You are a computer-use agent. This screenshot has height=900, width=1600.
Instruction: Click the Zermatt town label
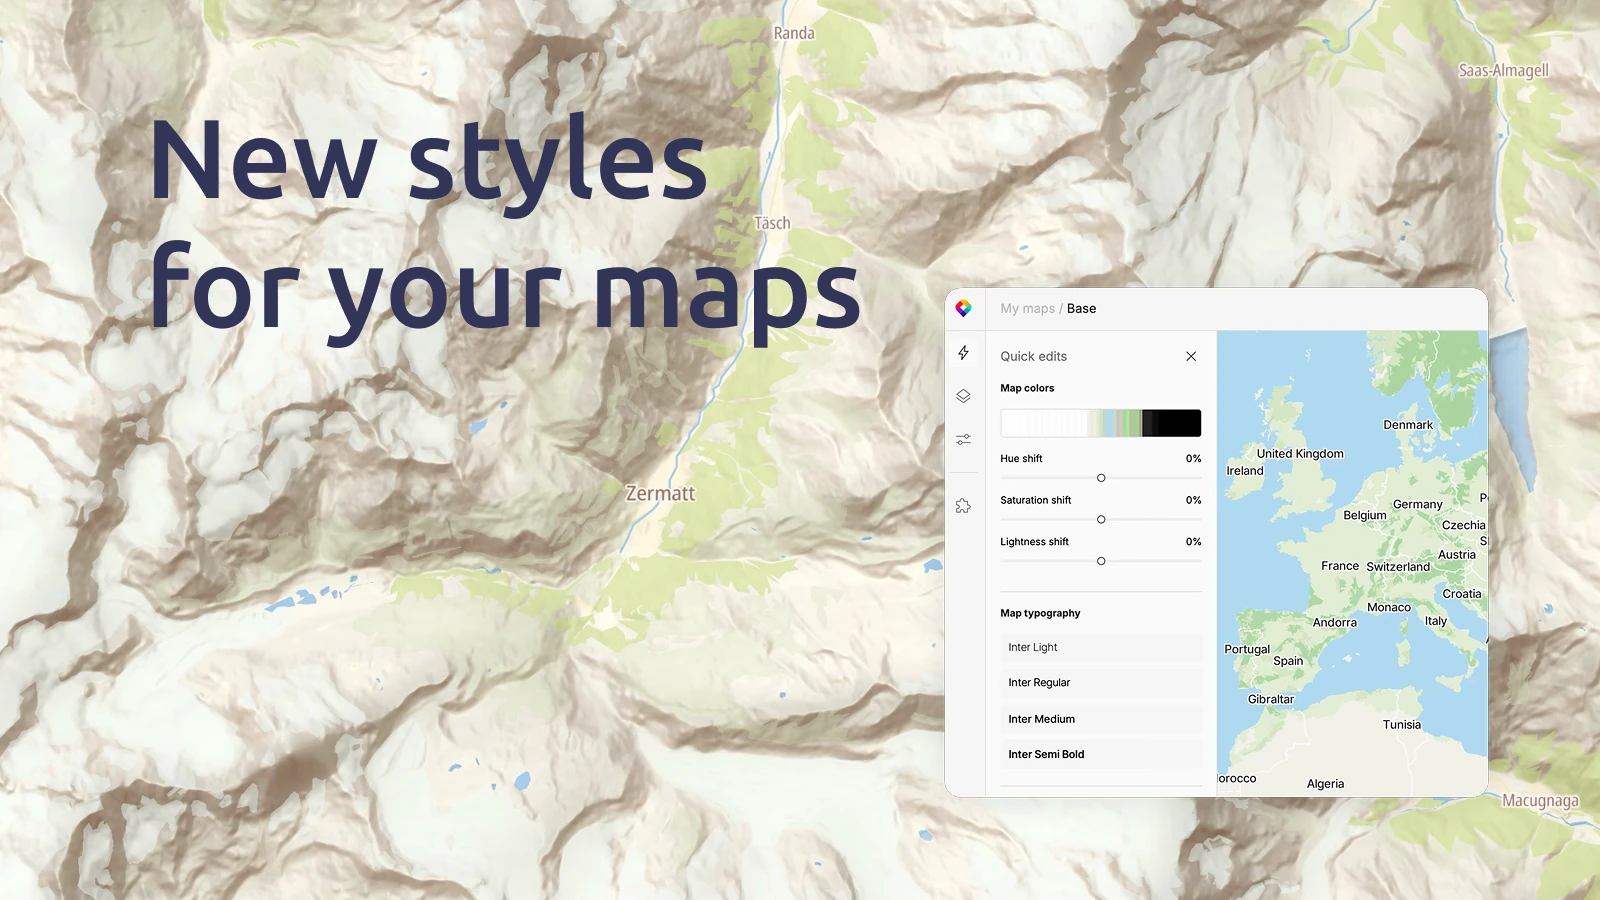pos(660,494)
